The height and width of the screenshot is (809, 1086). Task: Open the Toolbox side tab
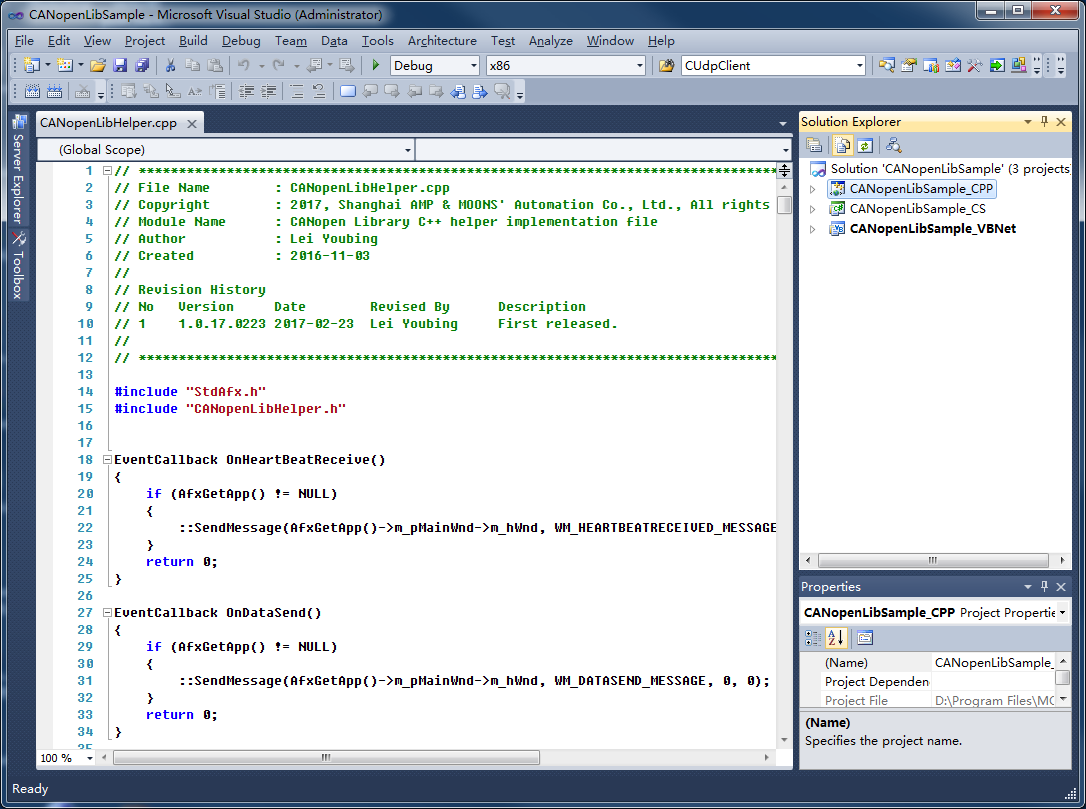19,266
